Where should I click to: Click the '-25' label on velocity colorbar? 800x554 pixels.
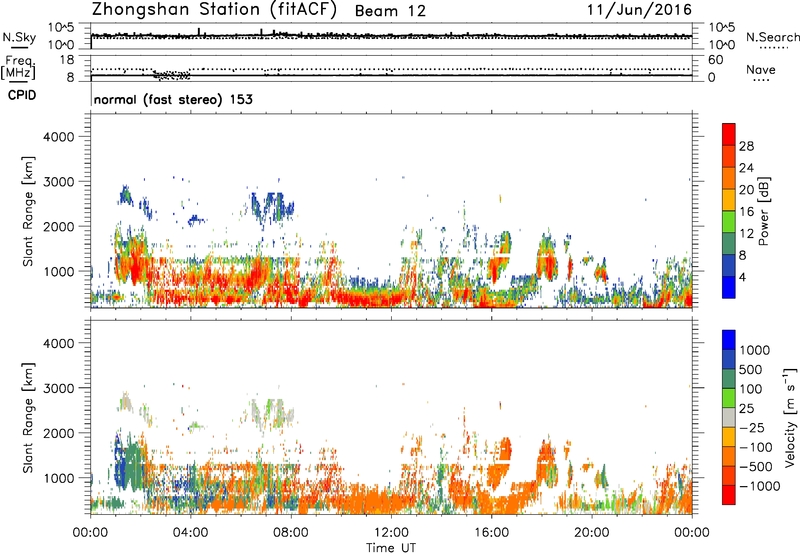tap(752, 427)
